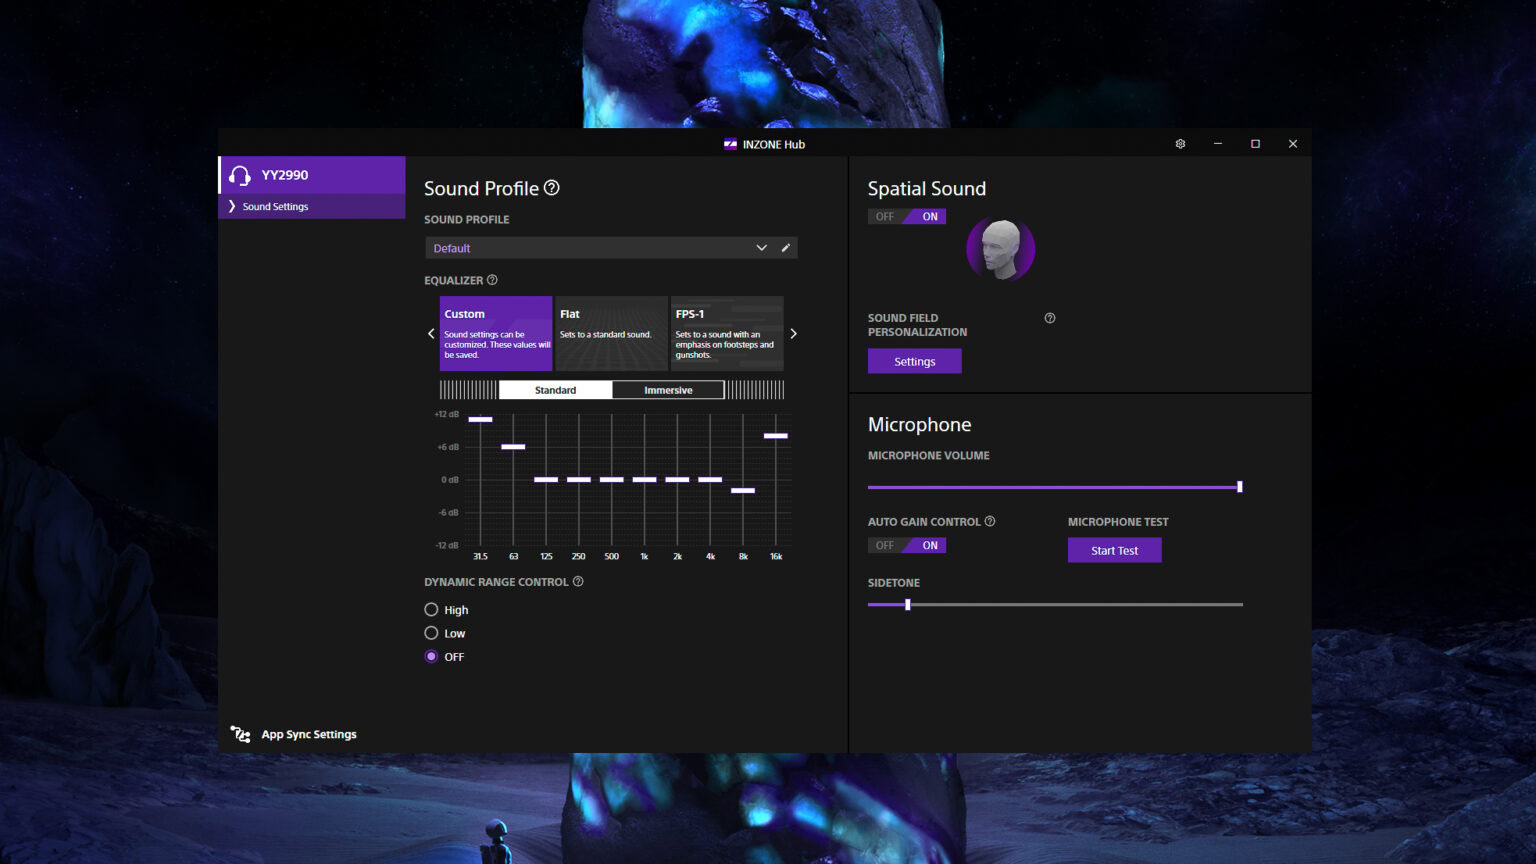Open Sound Field Personalization help icon
The height and width of the screenshot is (864, 1536).
(x=1050, y=318)
